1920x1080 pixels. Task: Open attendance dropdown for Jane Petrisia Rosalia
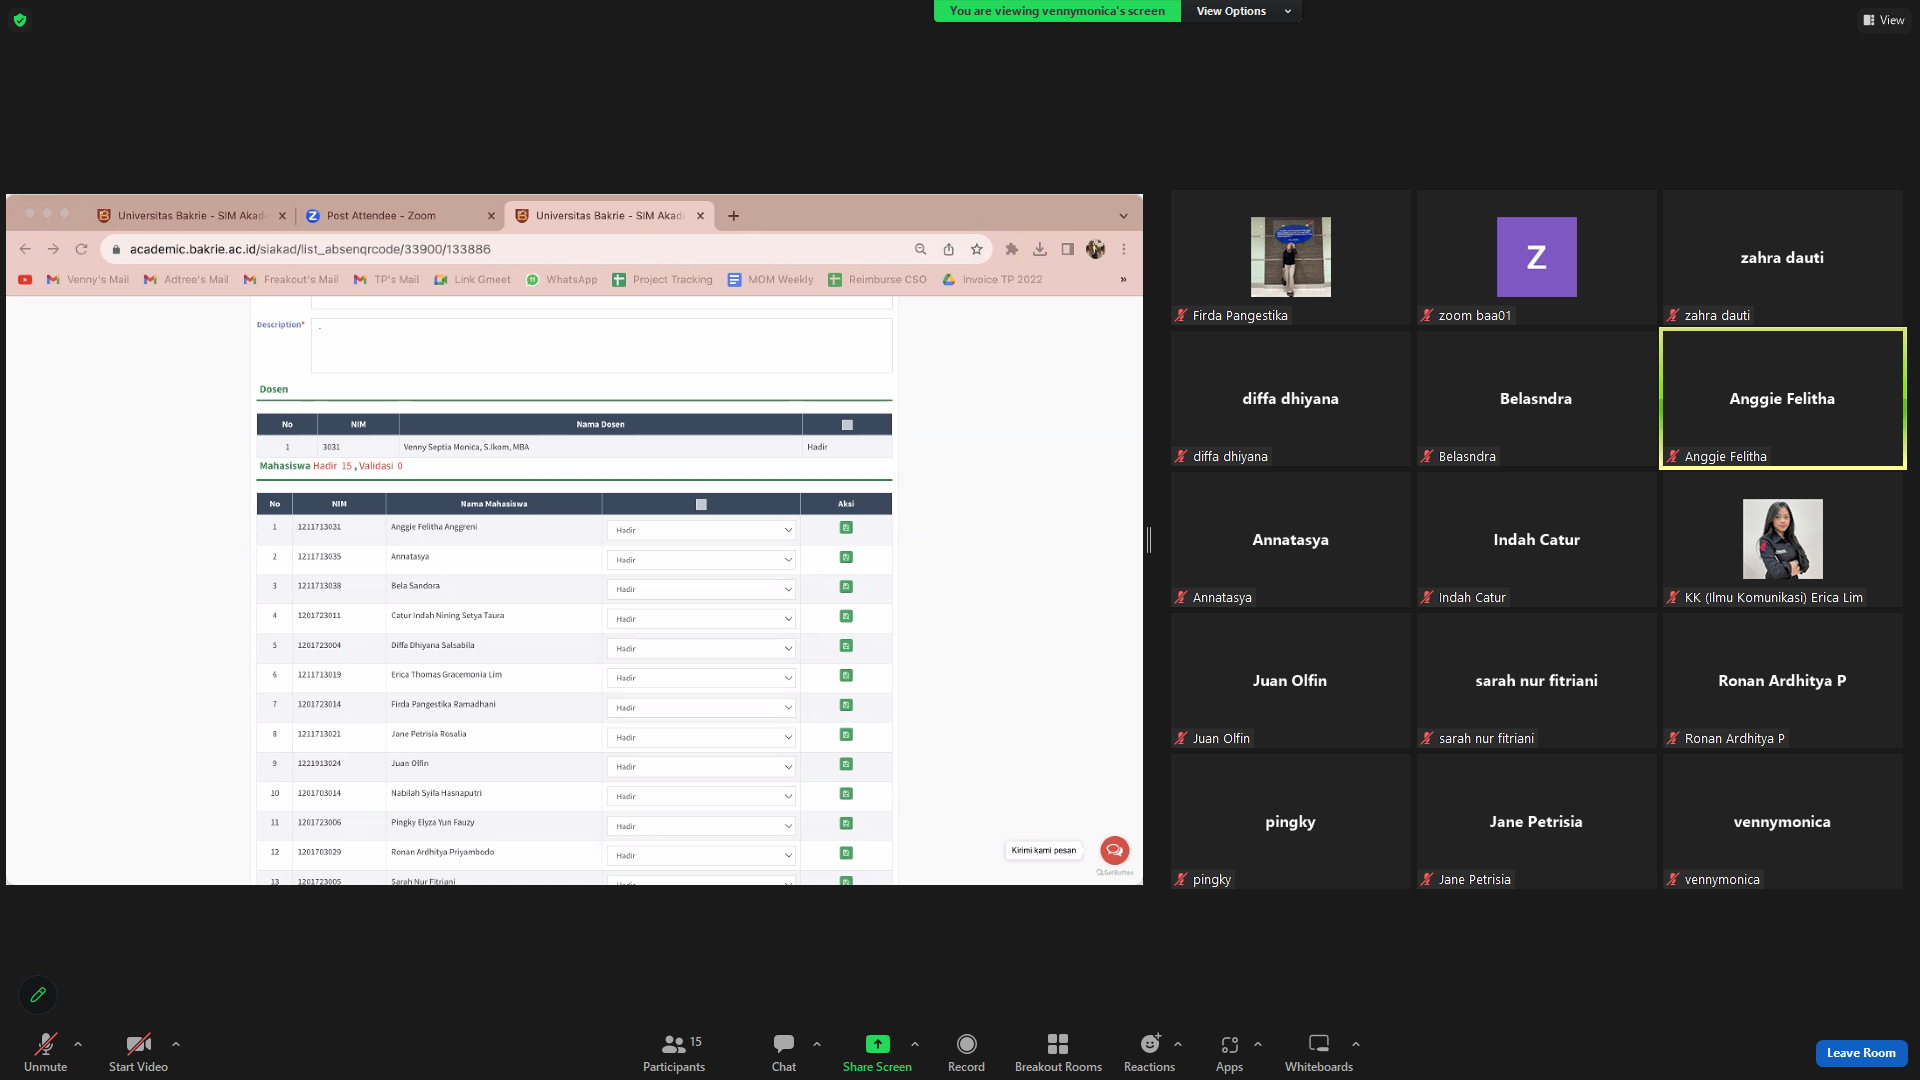tap(701, 737)
